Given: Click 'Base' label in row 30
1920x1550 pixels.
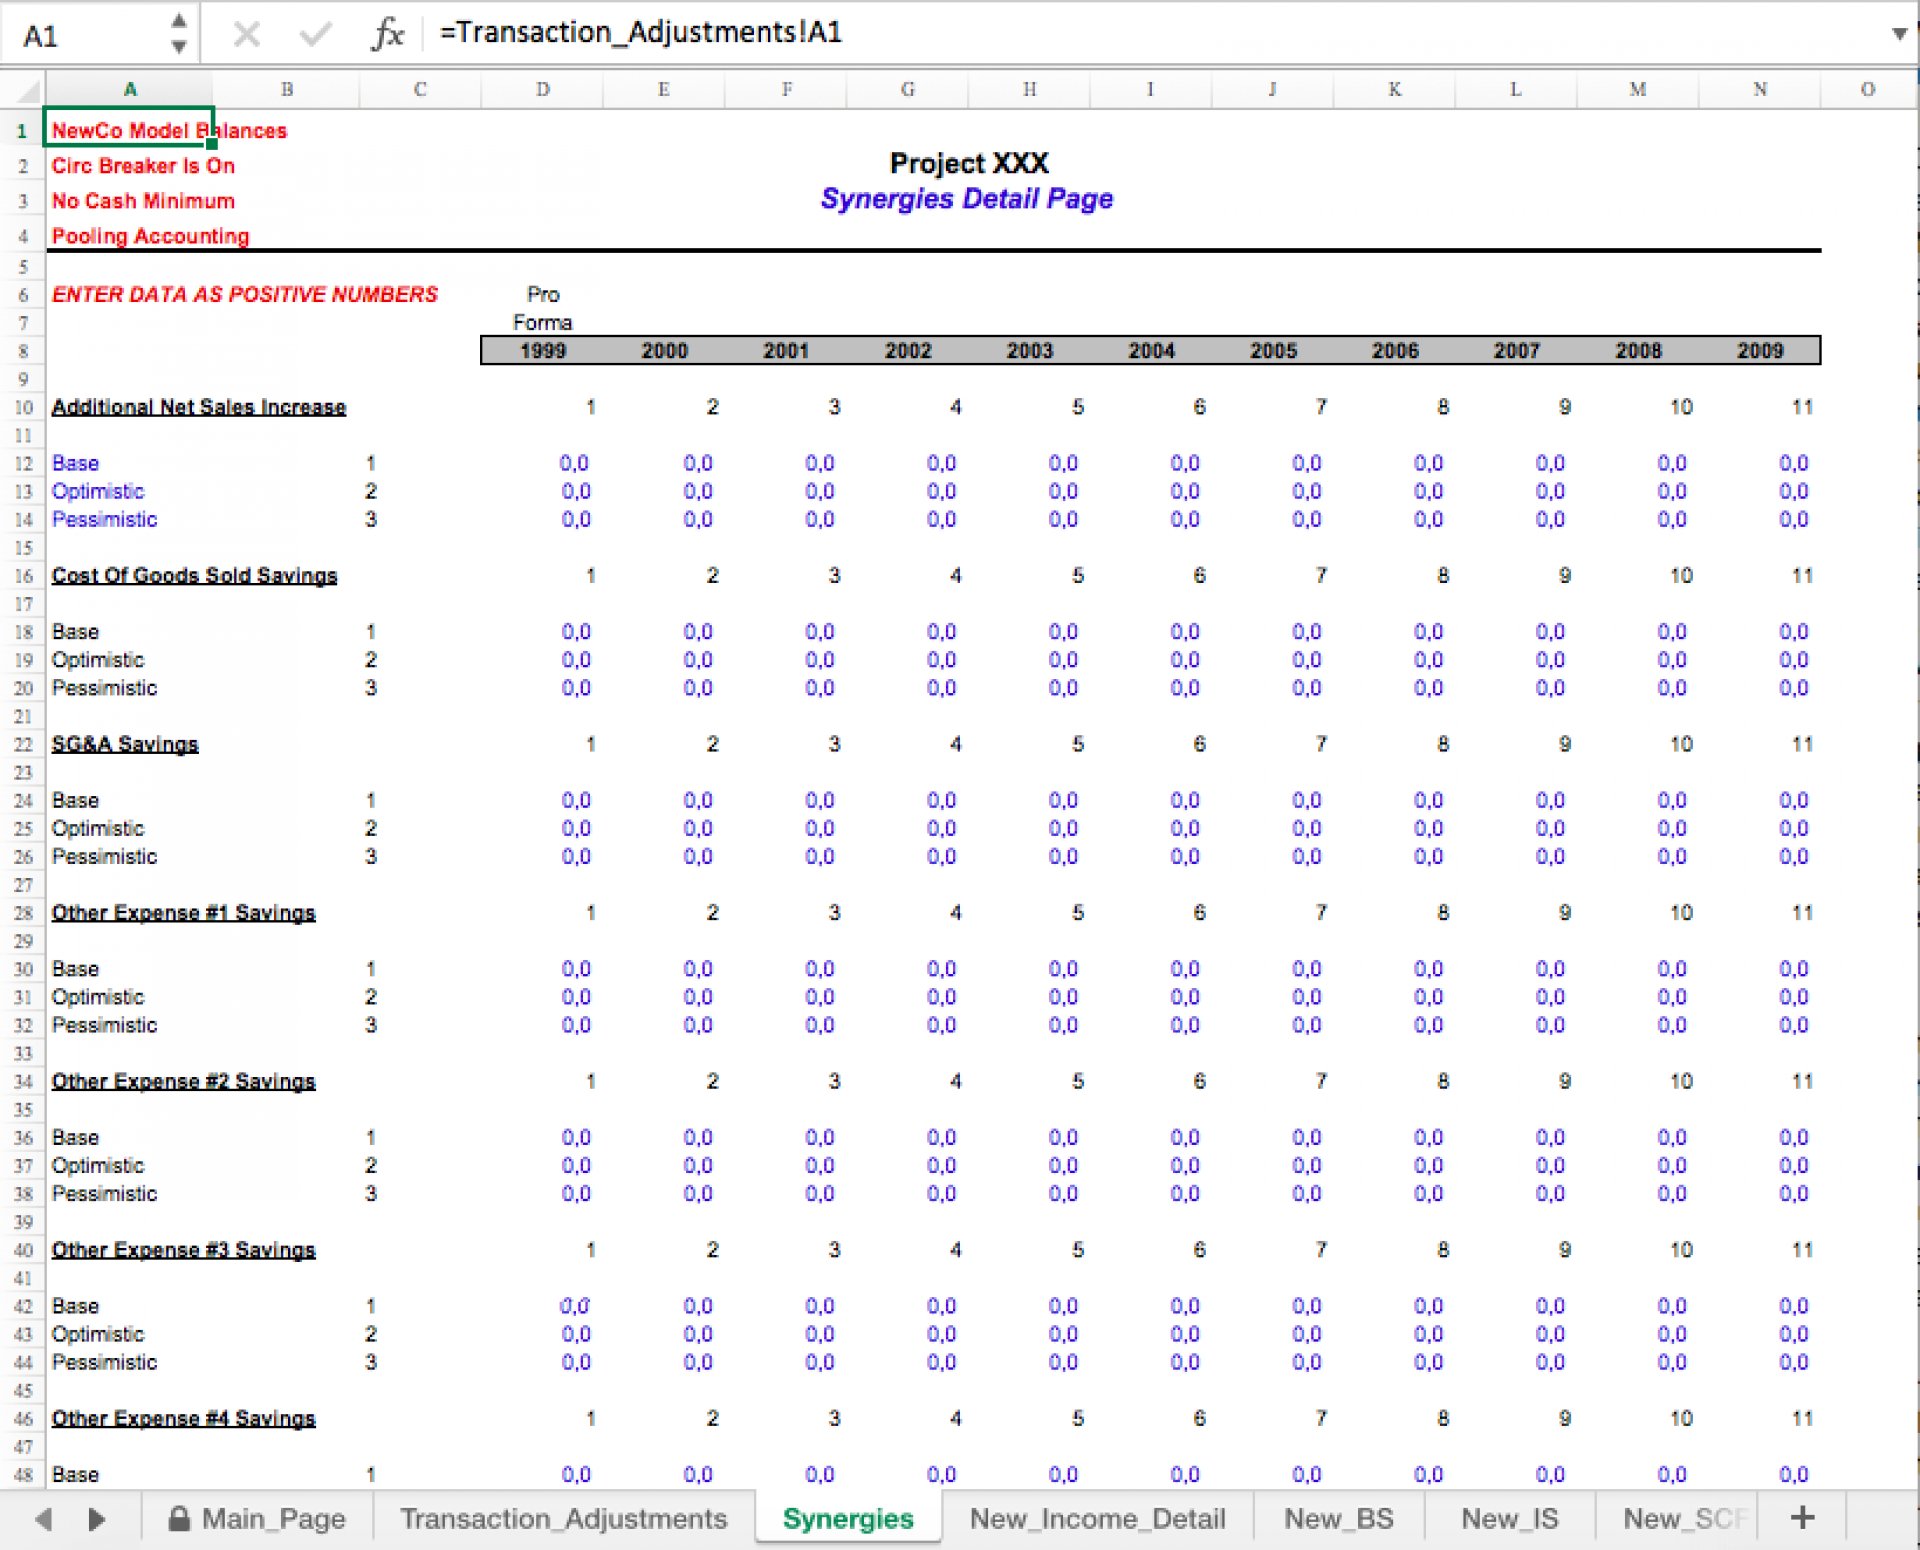Looking at the screenshot, I should coord(75,969).
